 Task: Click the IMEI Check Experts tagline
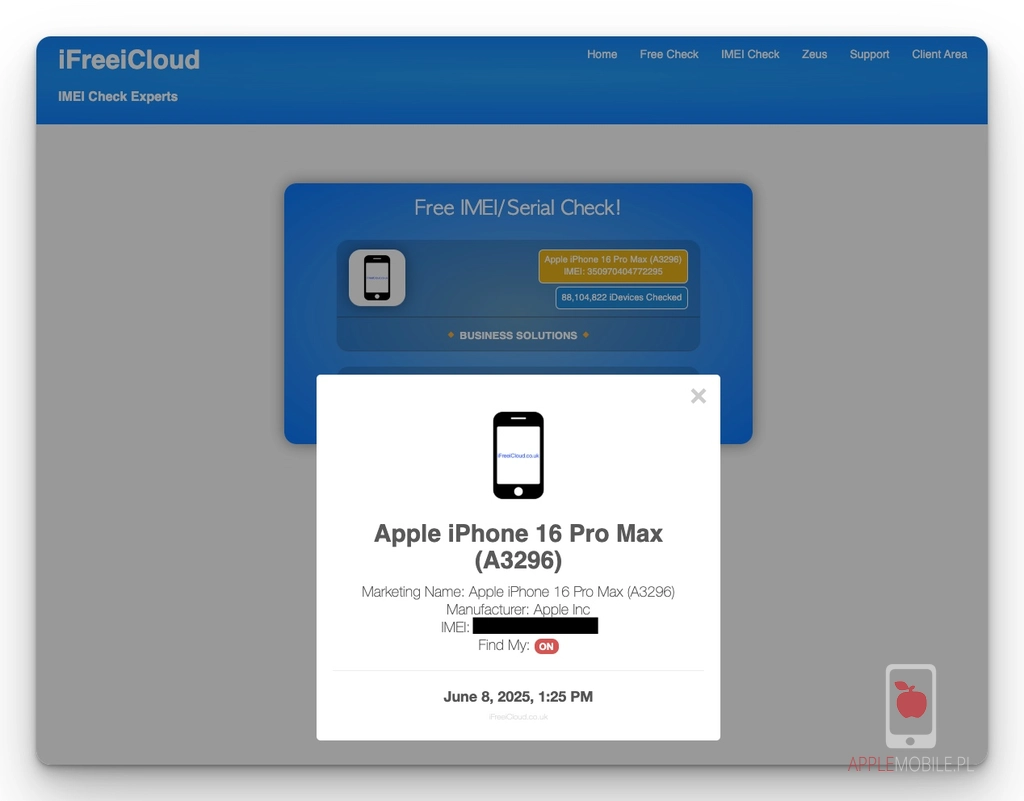(x=118, y=96)
